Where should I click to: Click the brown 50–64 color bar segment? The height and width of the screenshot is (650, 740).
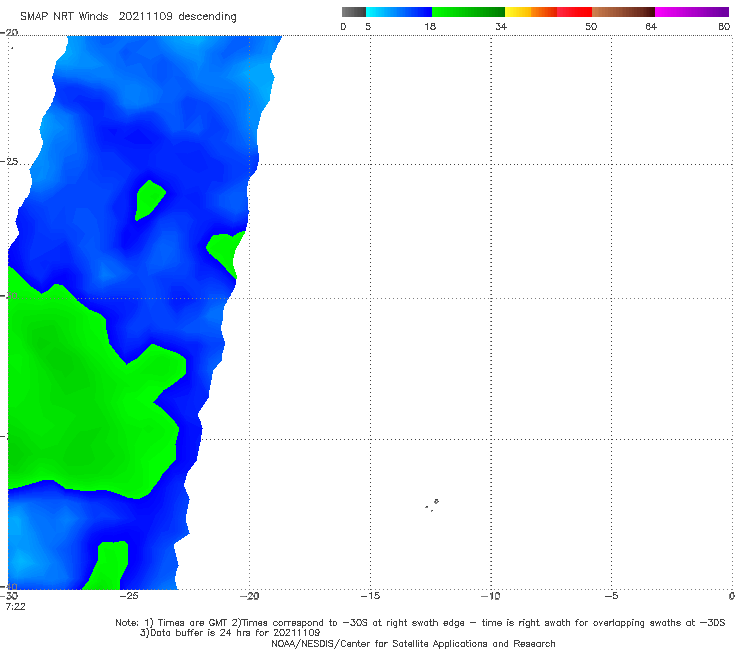[623, 12]
